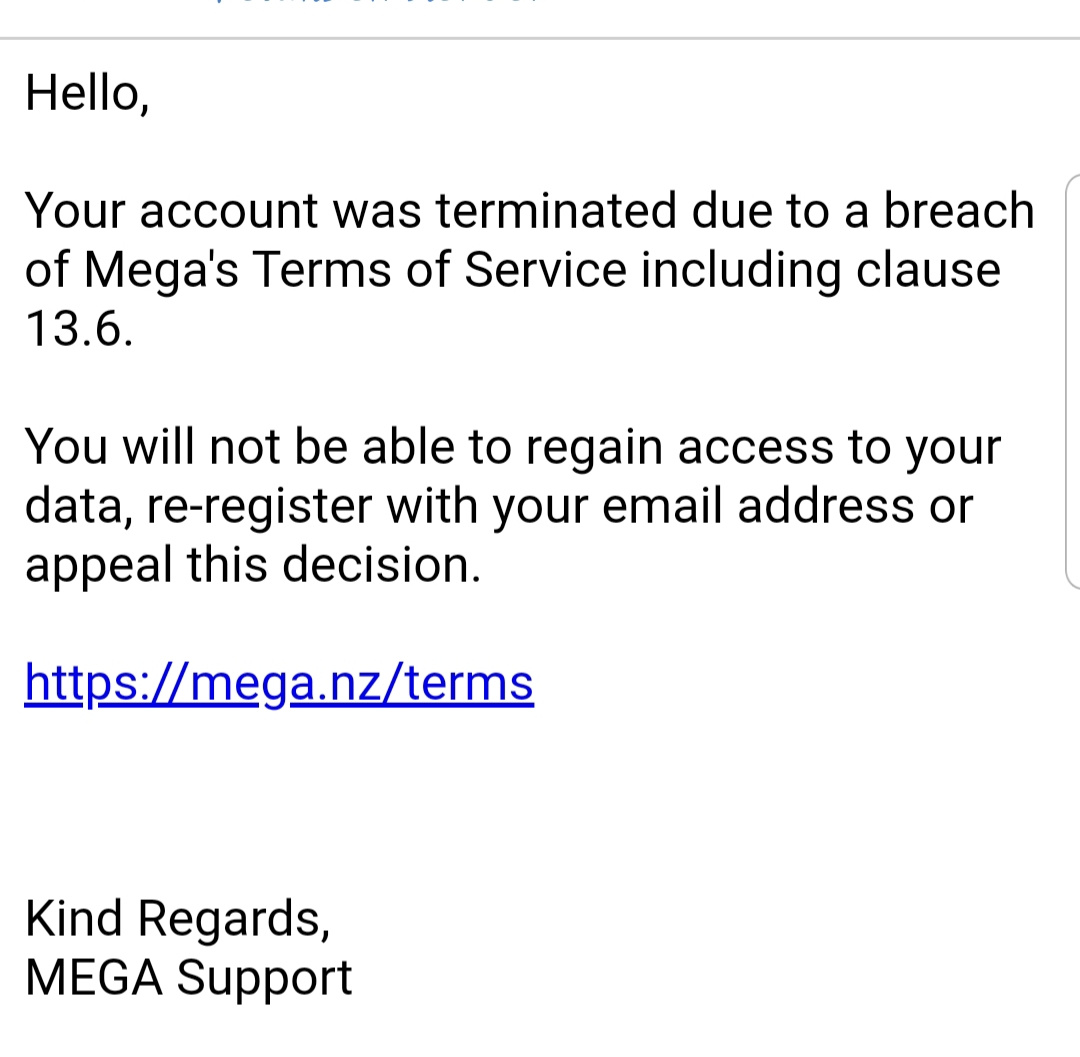Click the "Kind Regards," line
The height and width of the screenshot is (1057, 1080).
[178, 919]
